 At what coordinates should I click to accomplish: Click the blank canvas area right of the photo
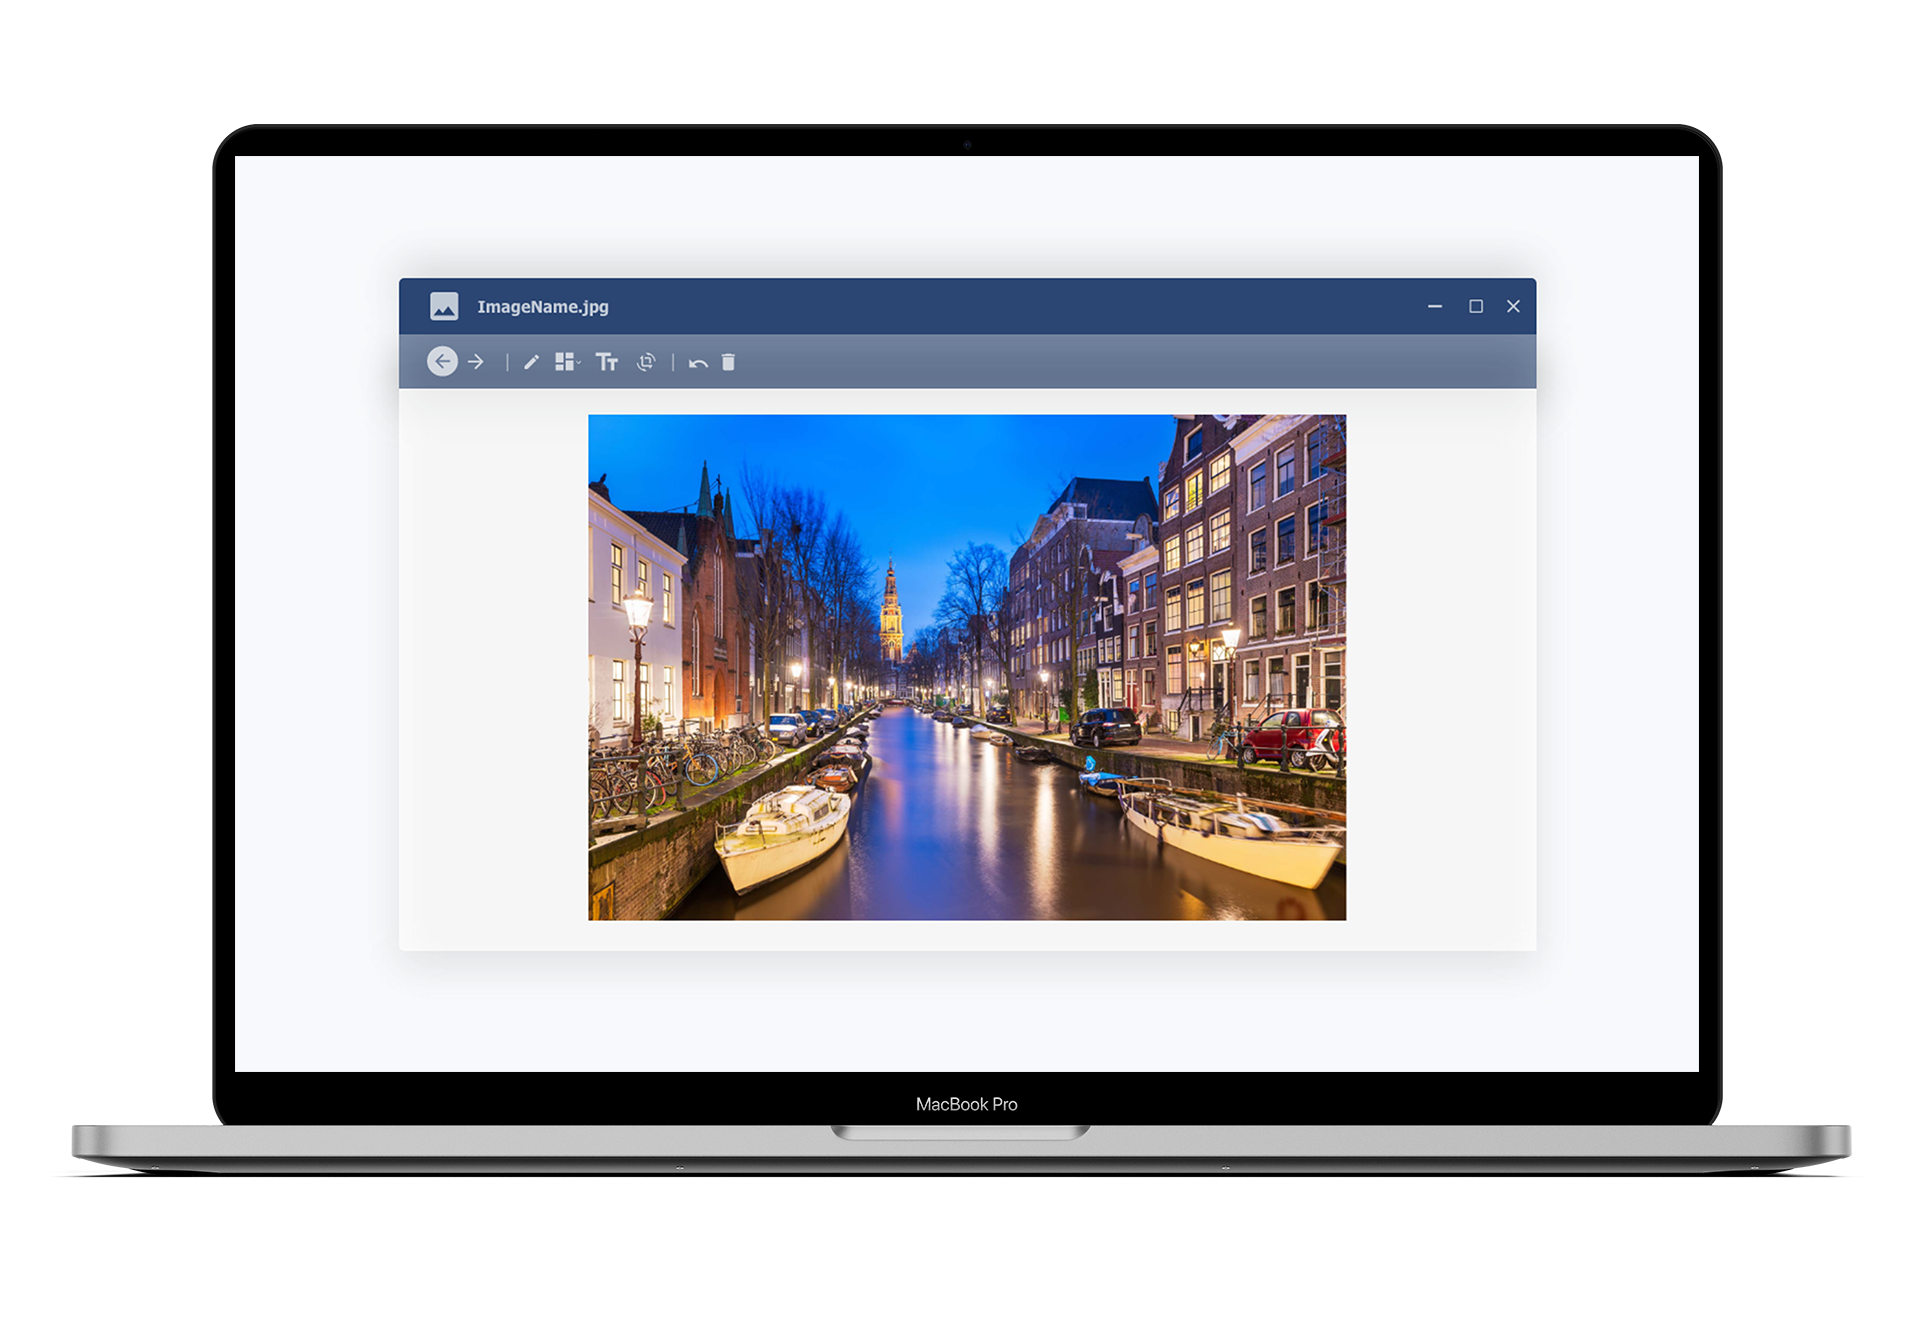point(1440,667)
